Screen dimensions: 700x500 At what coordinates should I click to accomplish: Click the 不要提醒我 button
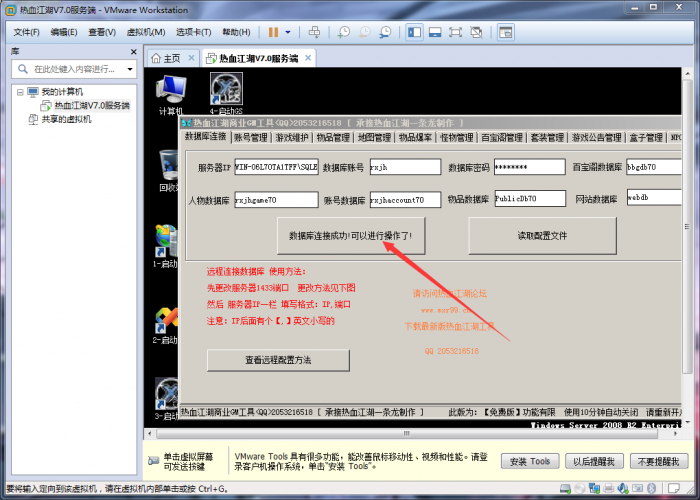coord(658,461)
